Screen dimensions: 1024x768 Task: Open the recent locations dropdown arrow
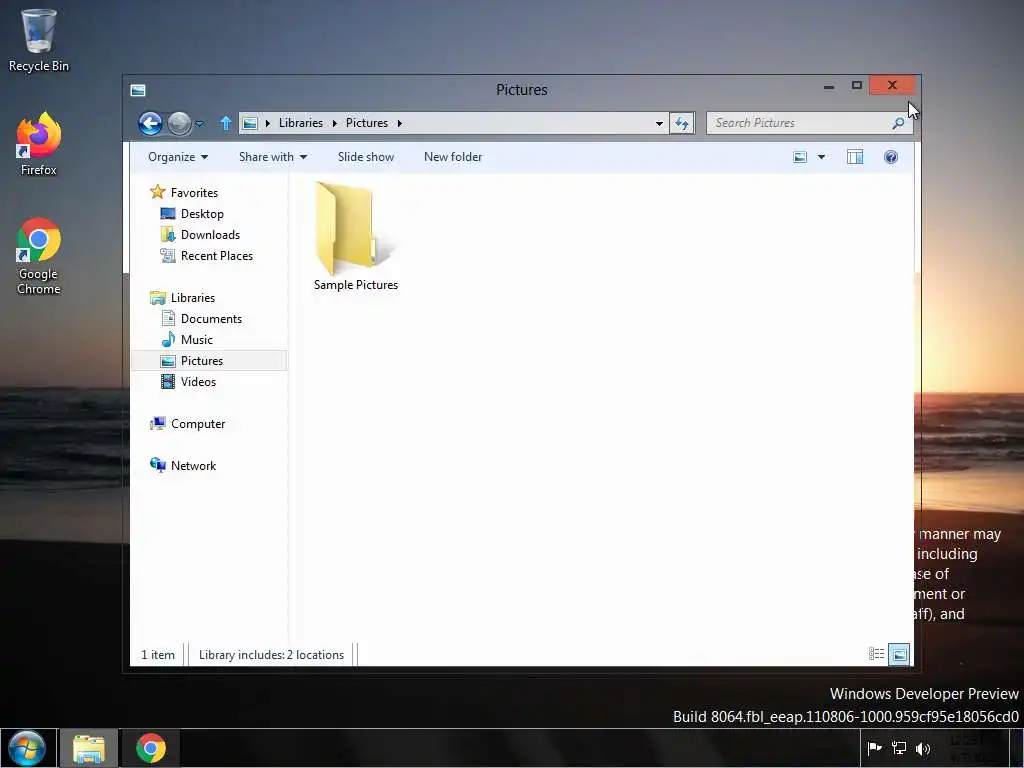click(x=200, y=123)
